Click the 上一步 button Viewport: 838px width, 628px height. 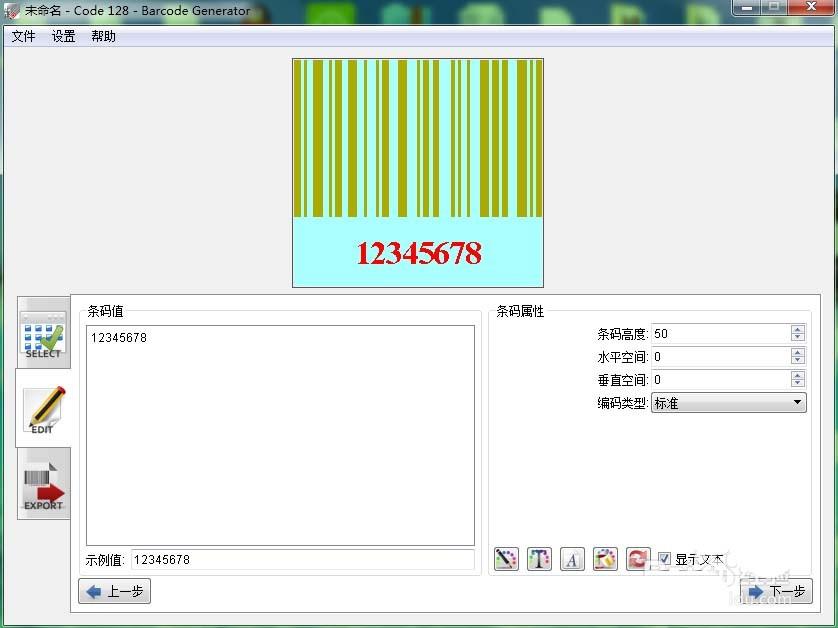click(x=113, y=591)
